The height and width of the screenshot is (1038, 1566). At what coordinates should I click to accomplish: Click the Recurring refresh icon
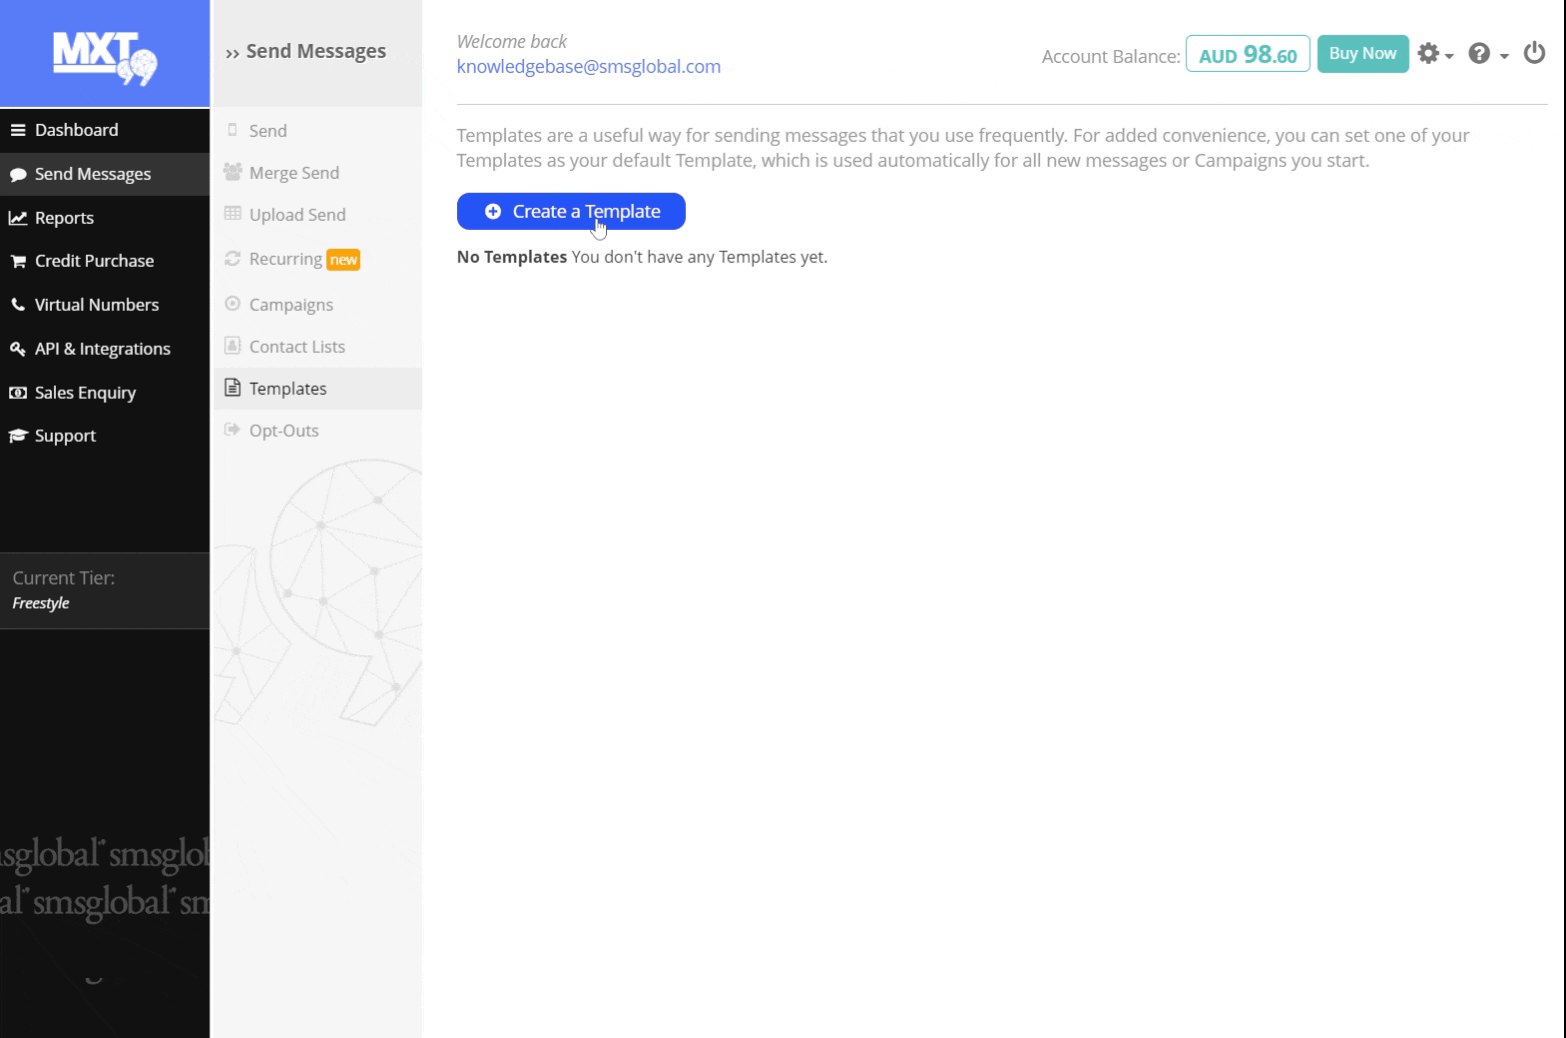[x=233, y=259]
